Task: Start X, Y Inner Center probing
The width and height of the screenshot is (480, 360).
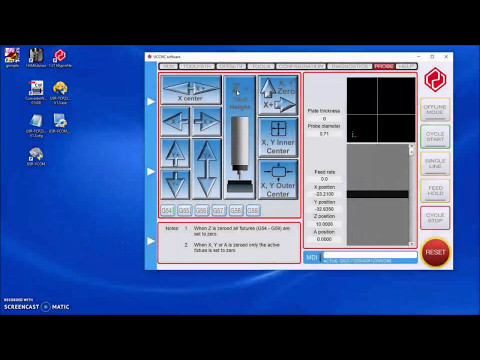Action: pyautogui.click(x=278, y=137)
